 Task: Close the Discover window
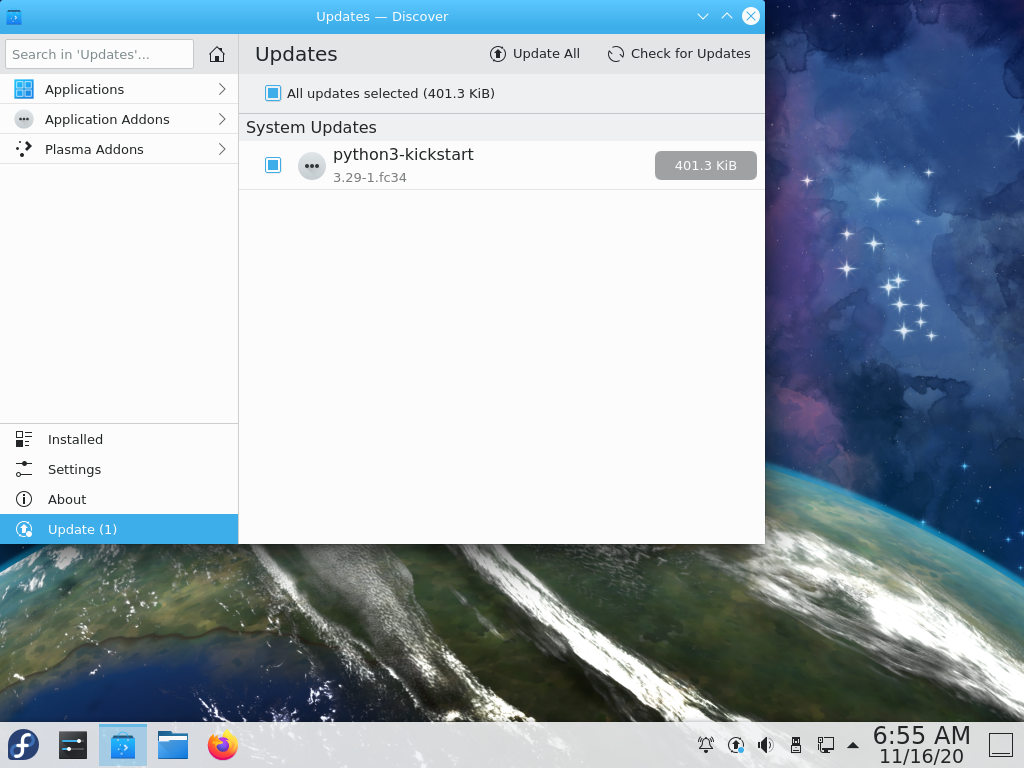[751, 16]
